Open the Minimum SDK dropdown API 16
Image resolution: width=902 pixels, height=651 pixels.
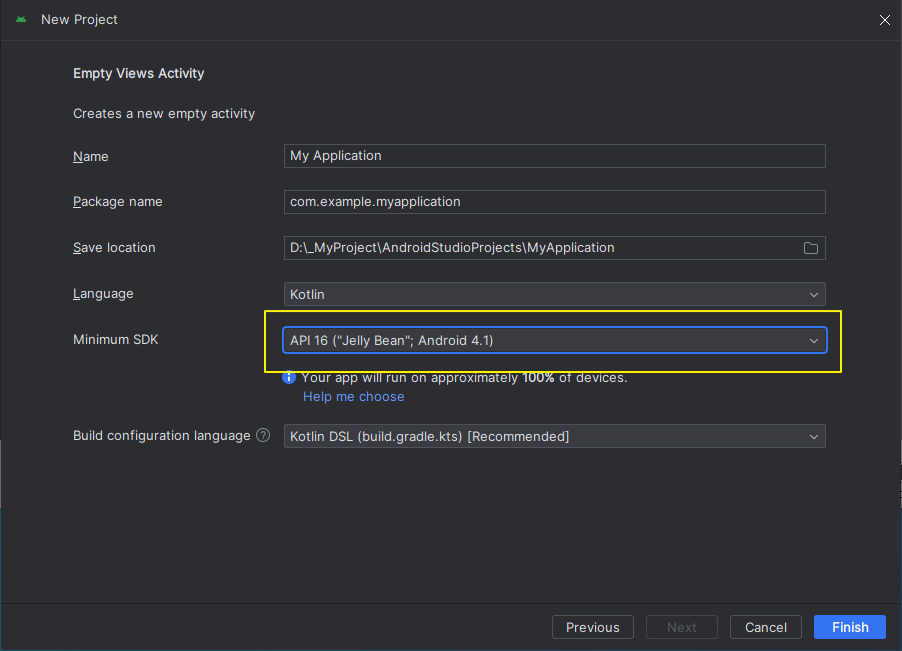tap(555, 340)
